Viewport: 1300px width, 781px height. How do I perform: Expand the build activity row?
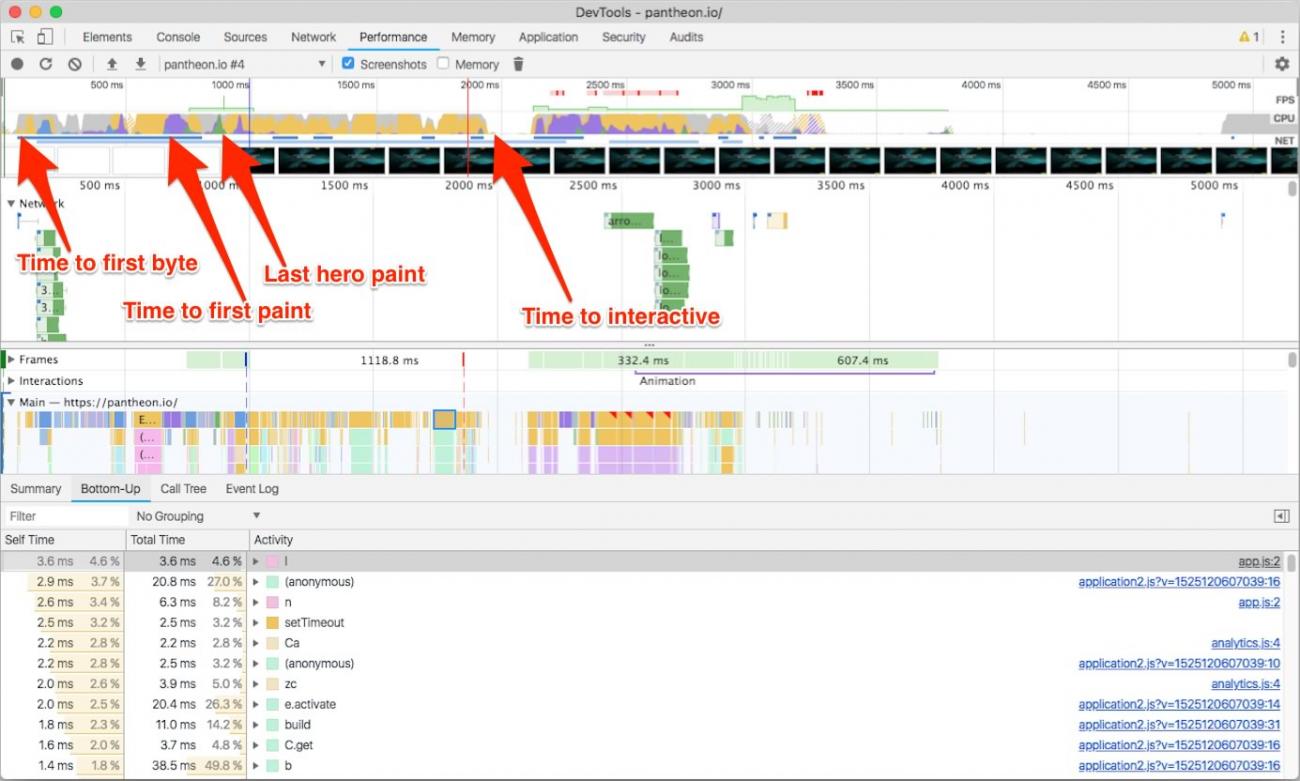(256, 725)
